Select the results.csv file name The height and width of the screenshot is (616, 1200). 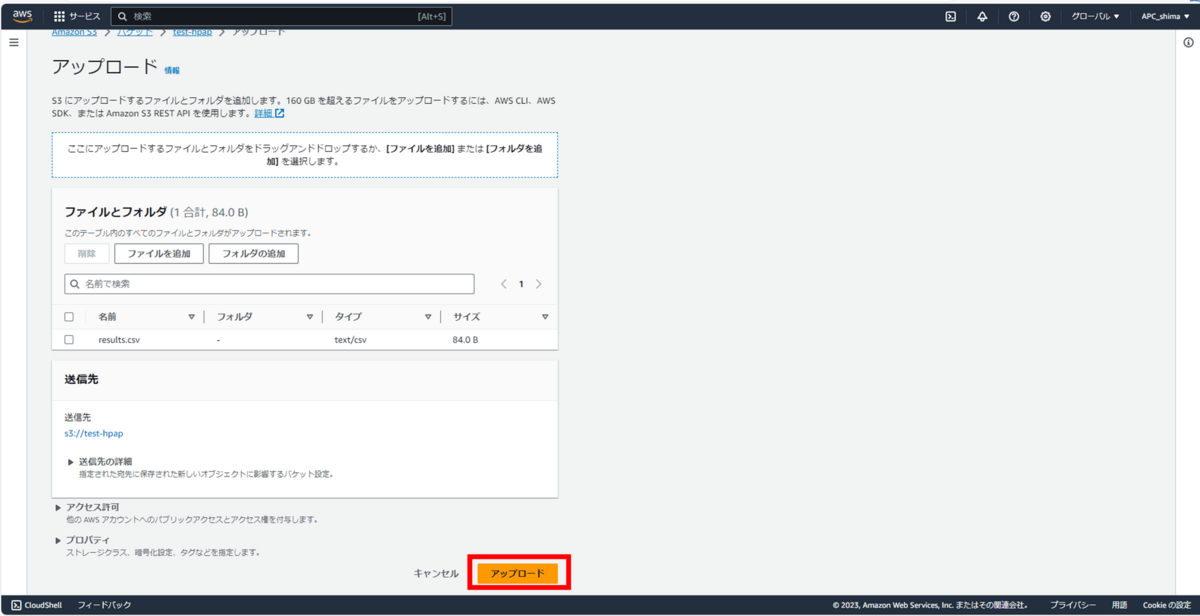[119, 340]
